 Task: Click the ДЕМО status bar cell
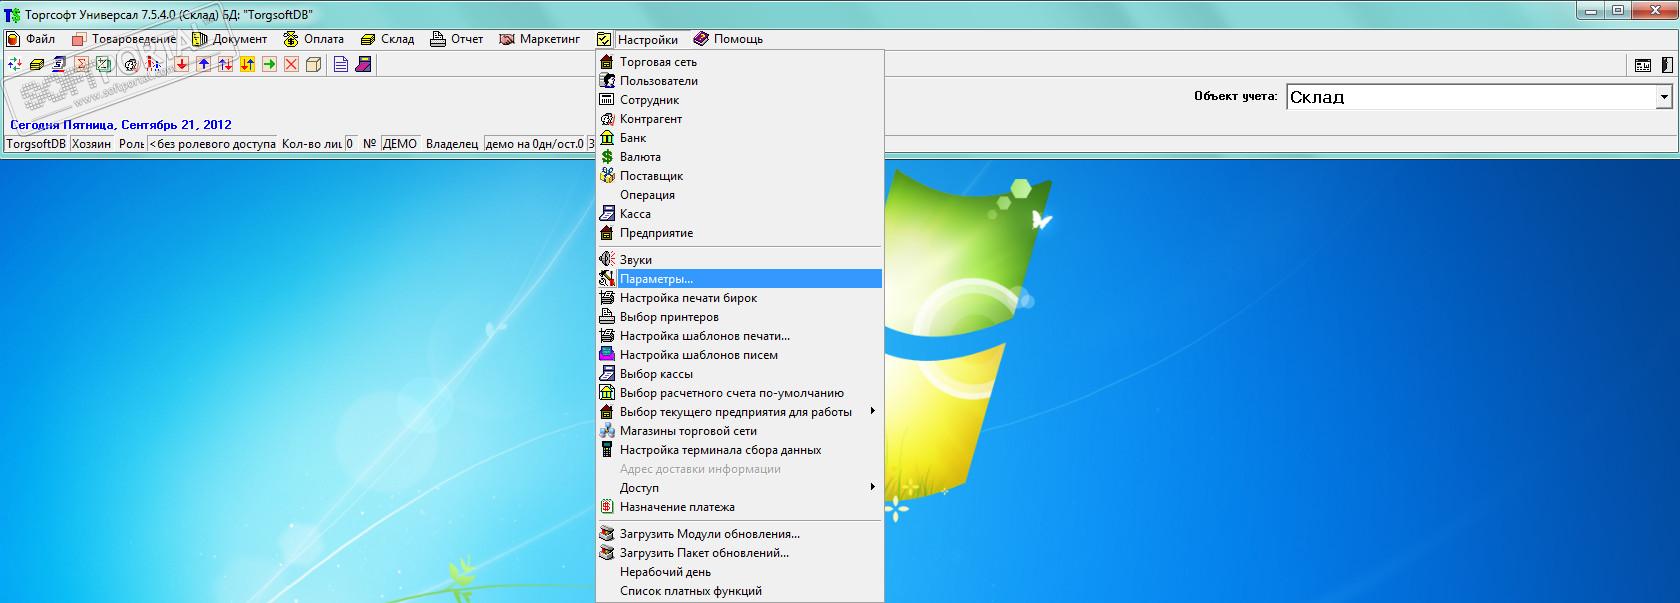click(400, 144)
